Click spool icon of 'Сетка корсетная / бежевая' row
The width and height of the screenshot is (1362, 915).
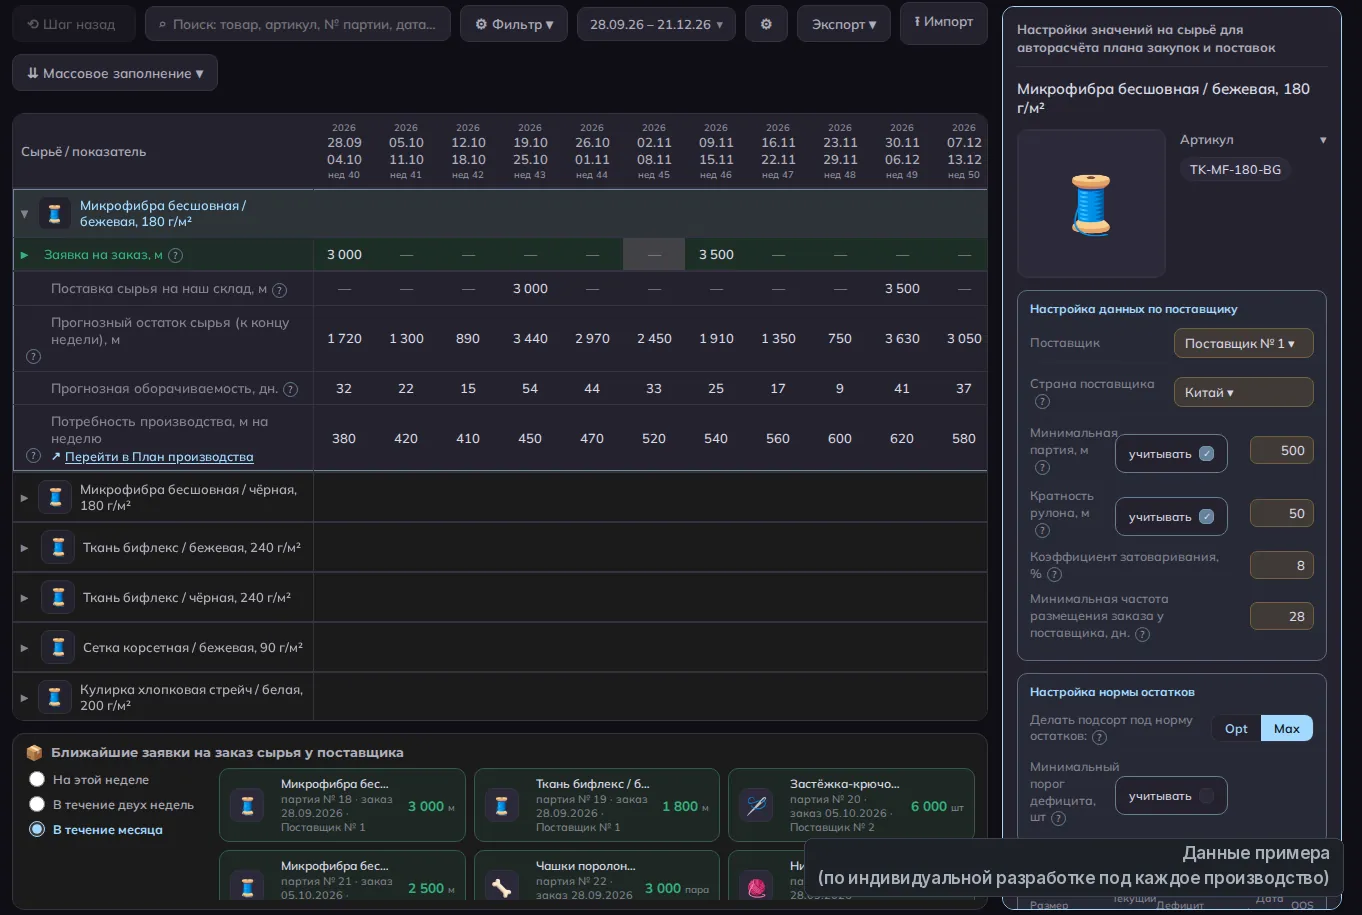pyautogui.click(x=58, y=647)
